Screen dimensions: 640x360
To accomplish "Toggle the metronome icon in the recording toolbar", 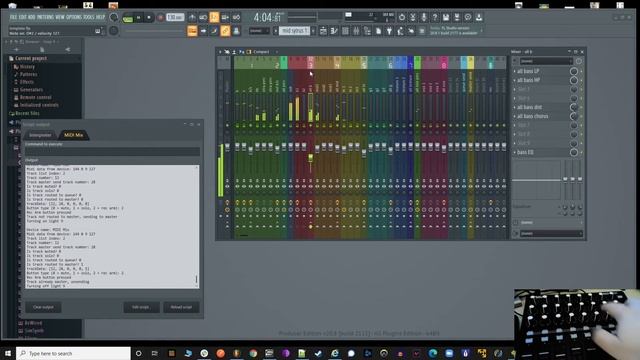I will [192, 17].
